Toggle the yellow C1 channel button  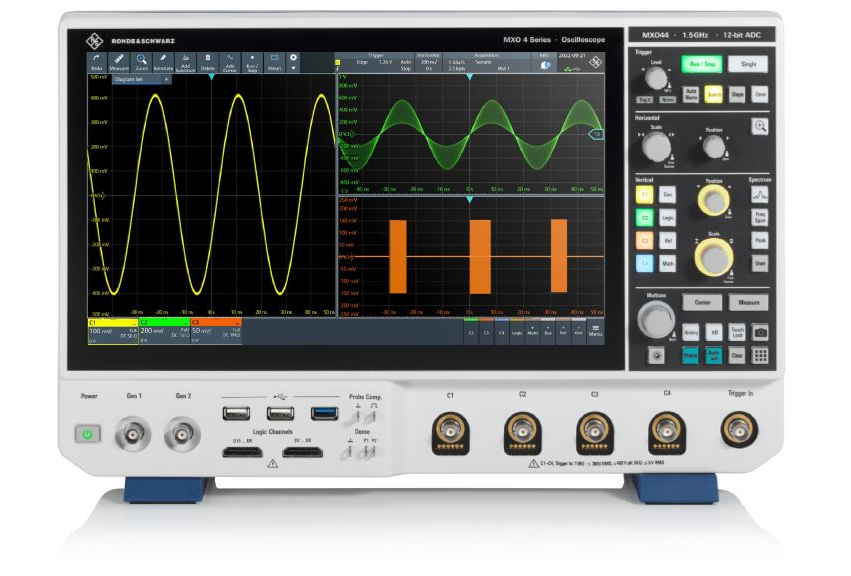[x=645, y=195]
